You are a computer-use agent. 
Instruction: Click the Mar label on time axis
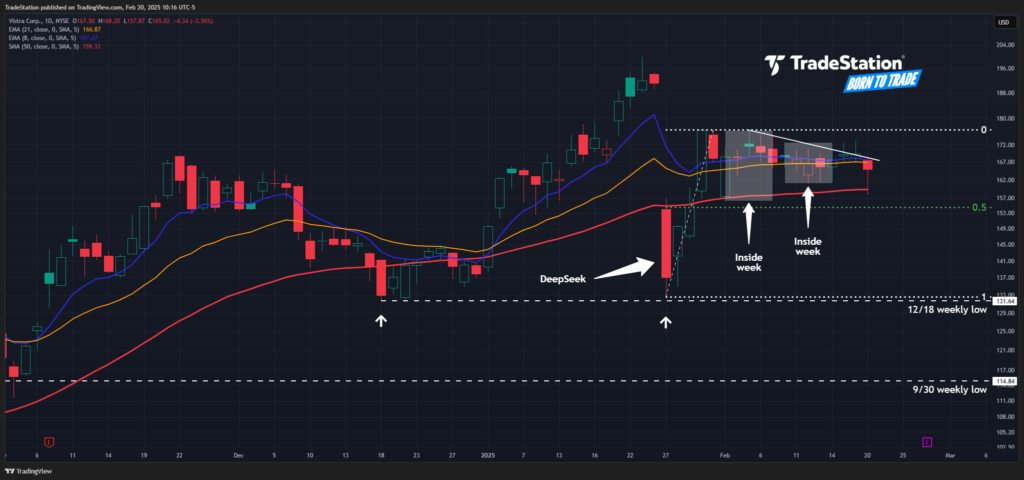[x=950, y=455]
